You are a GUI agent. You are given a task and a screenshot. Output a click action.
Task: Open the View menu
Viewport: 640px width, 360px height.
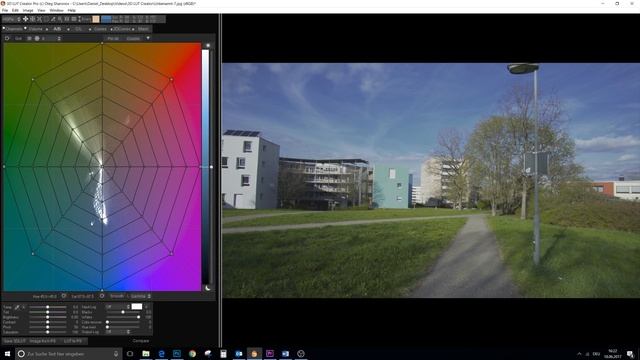41,10
